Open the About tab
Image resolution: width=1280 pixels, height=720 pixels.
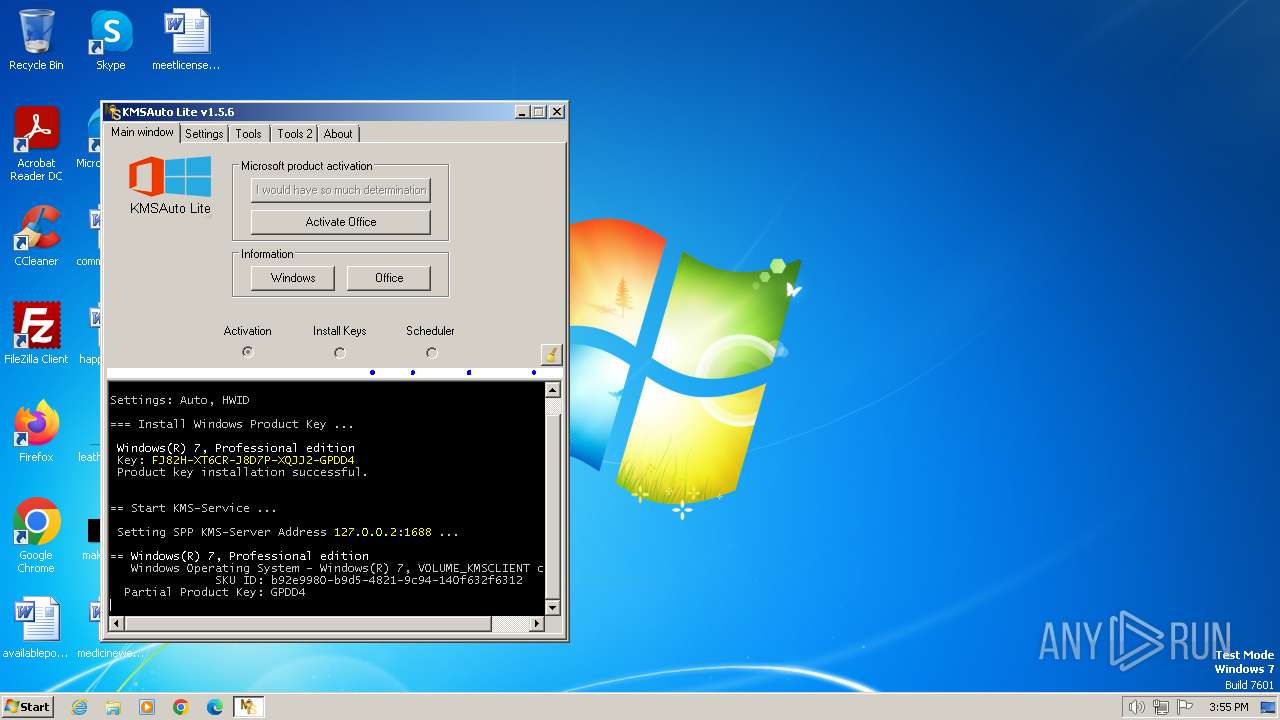(x=338, y=134)
